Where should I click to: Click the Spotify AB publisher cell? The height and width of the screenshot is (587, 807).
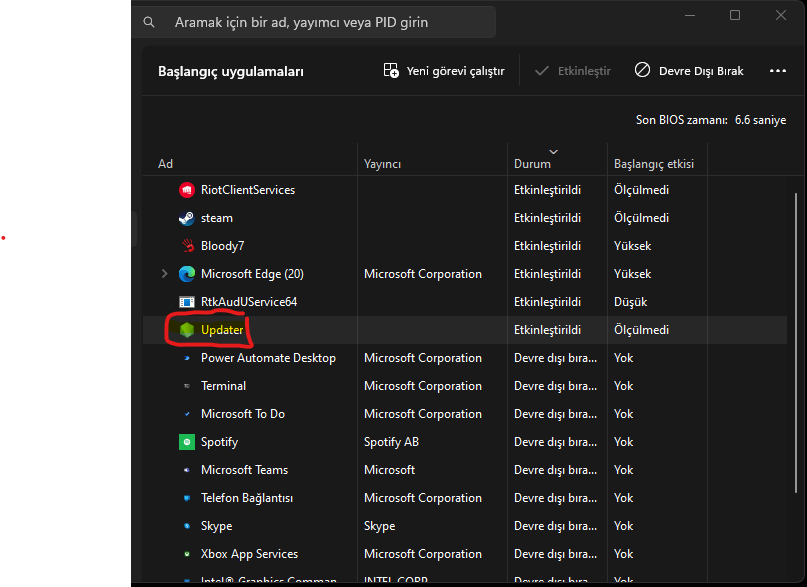[391, 442]
